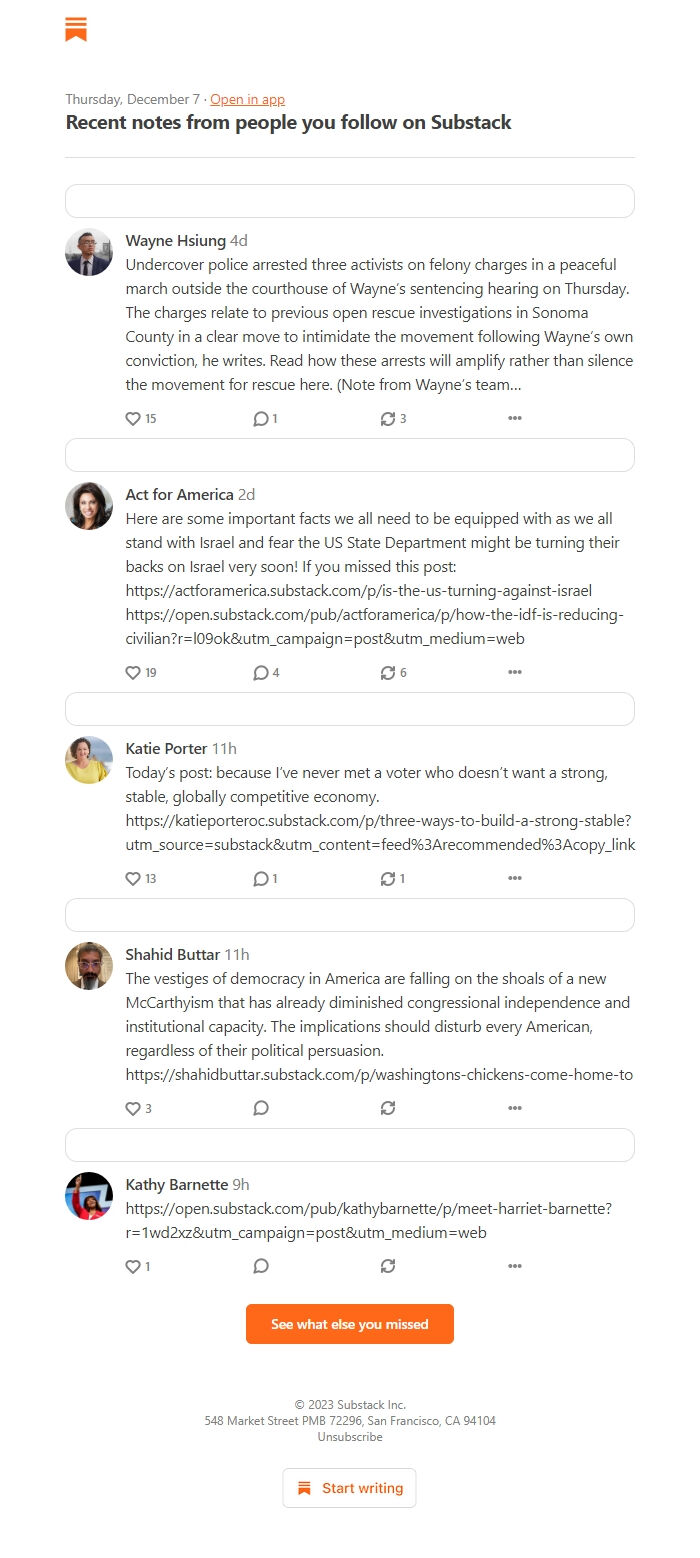Open Katie Porter's three-ways post URL
Image resolution: width=700 pixels, height=1558 pixels.
(378, 821)
